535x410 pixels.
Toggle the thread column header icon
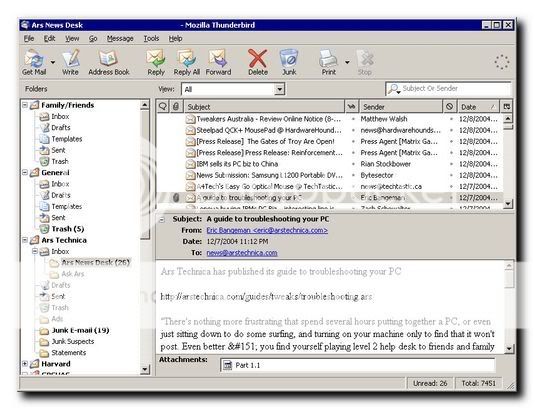(162, 106)
